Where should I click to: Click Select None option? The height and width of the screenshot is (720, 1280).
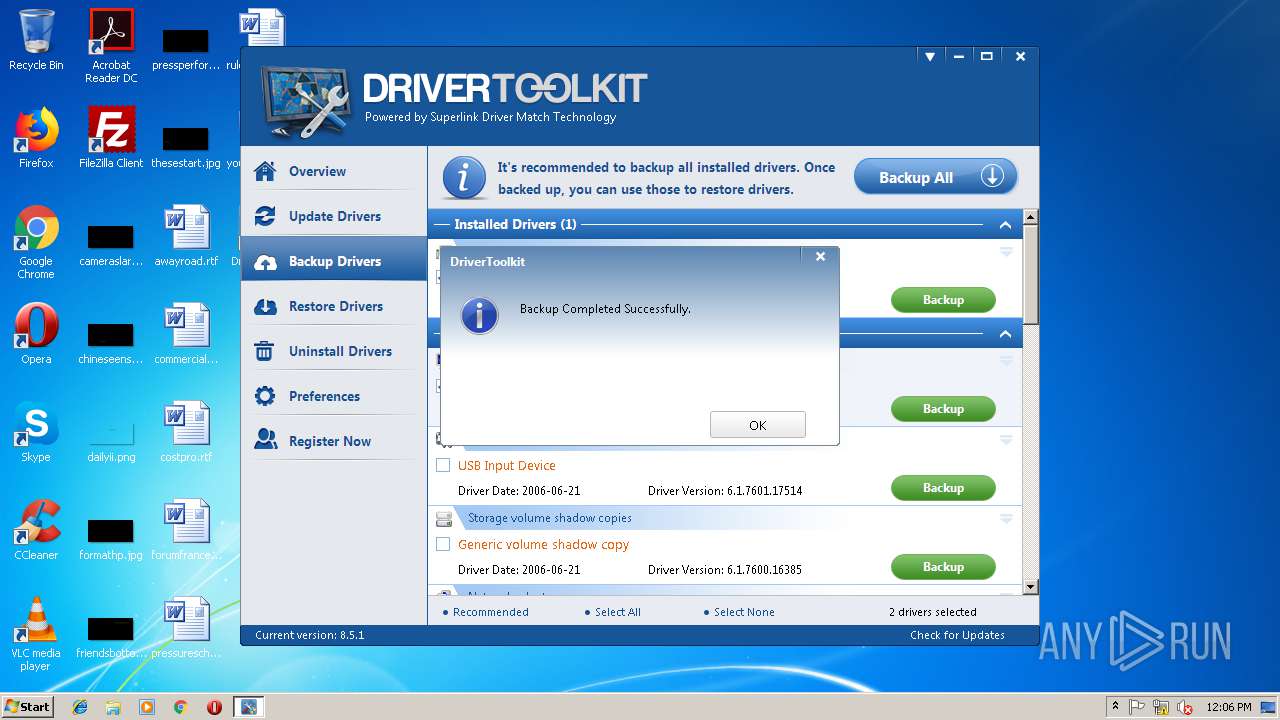pos(744,612)
